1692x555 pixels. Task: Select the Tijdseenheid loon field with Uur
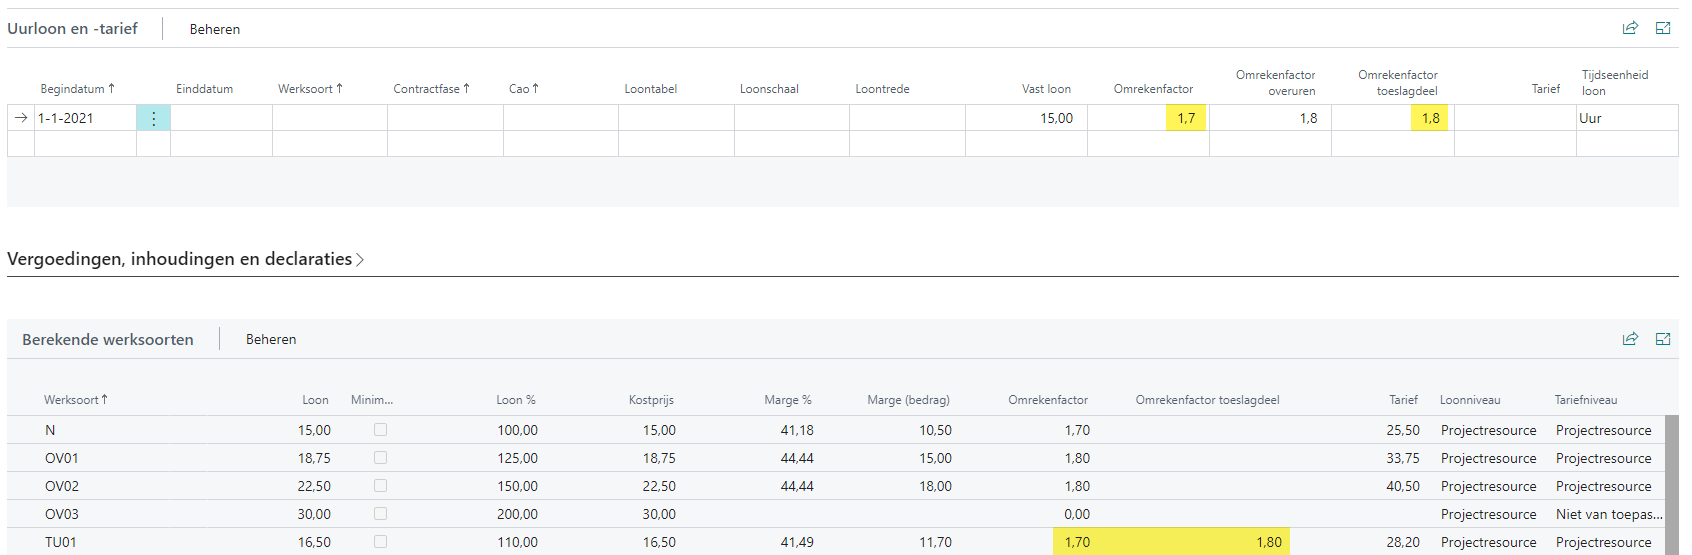1625,118
